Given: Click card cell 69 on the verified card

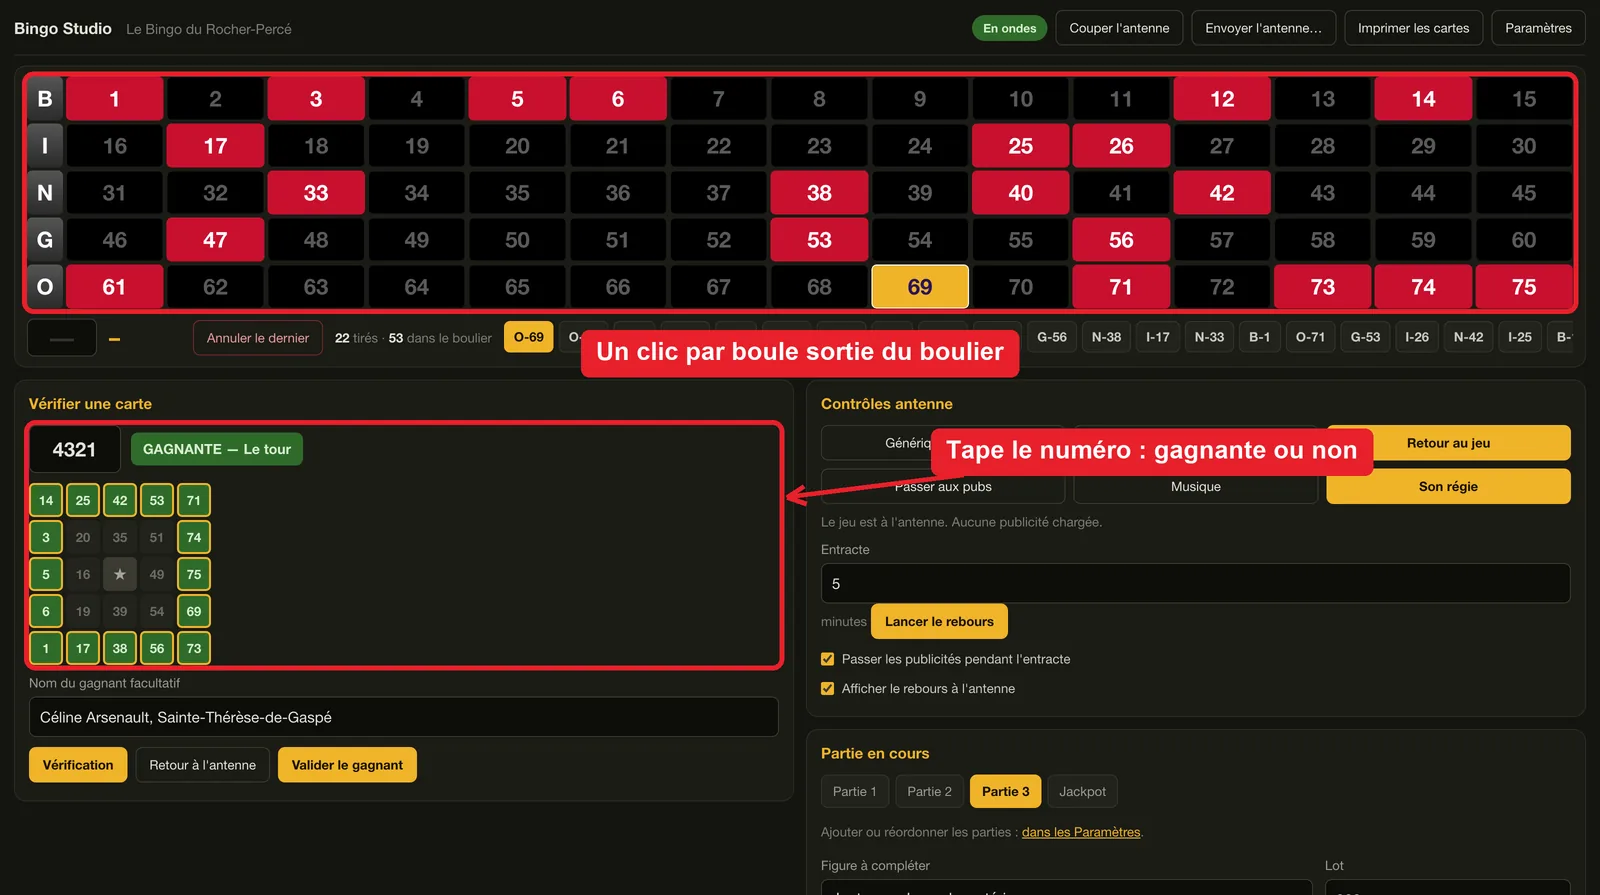Looking at the screenshot, I should point(194,611).
